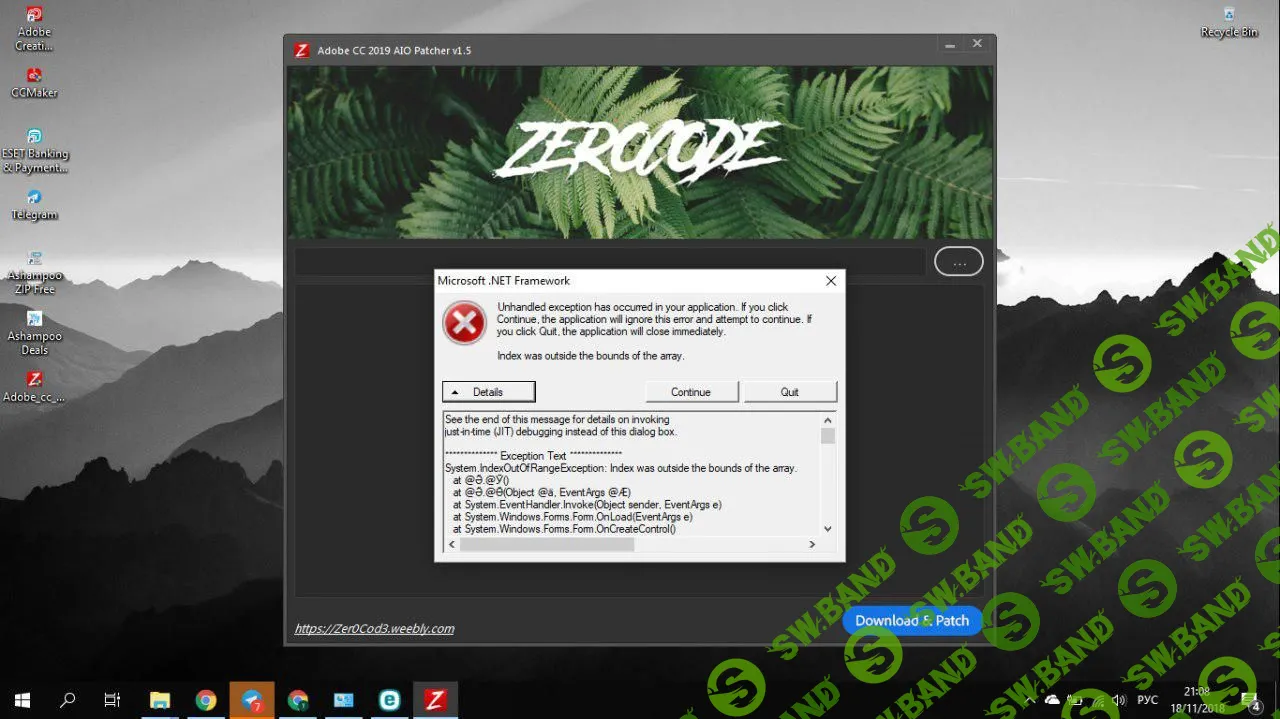
Task: Click the Download & Patch button
Action: click(912, 621)
